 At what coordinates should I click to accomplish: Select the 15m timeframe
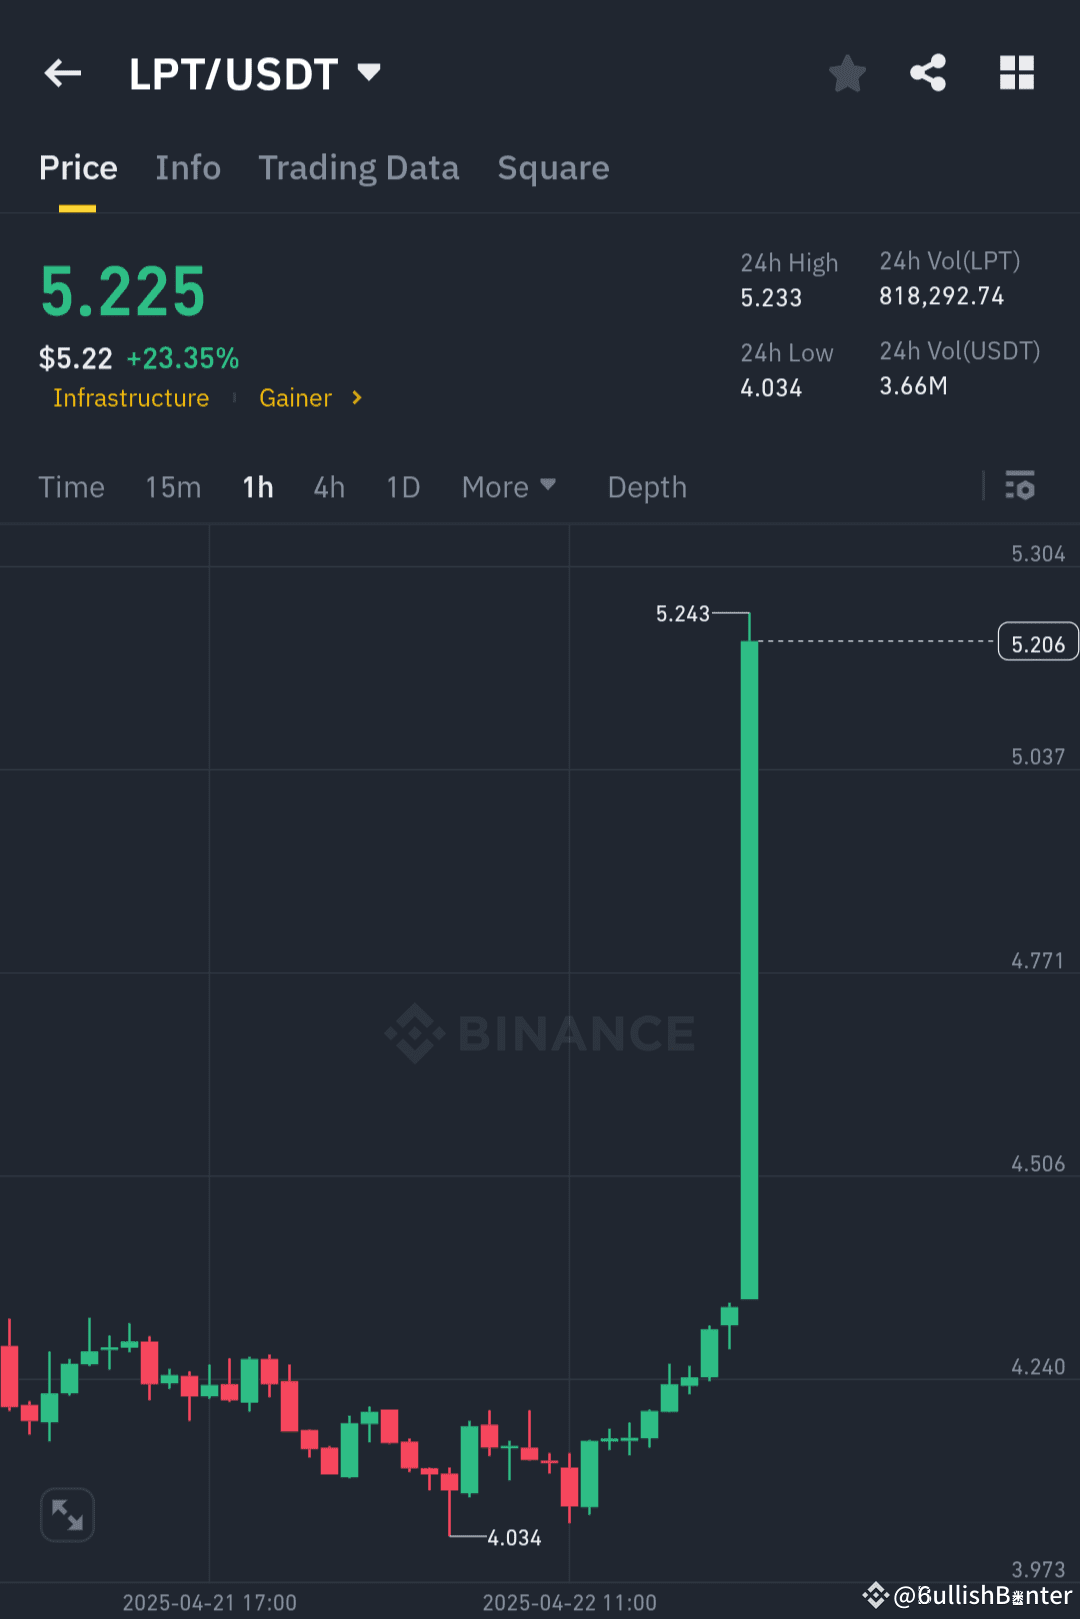(x=172, y=487)
